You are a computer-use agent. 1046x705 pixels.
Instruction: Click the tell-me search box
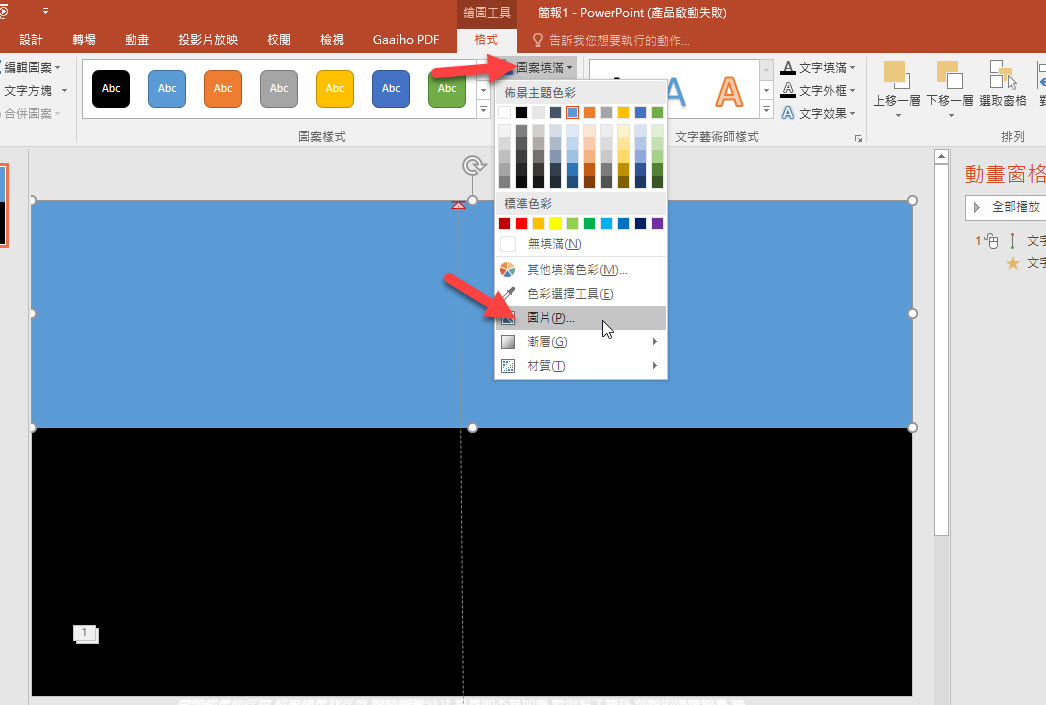point(611,41)
